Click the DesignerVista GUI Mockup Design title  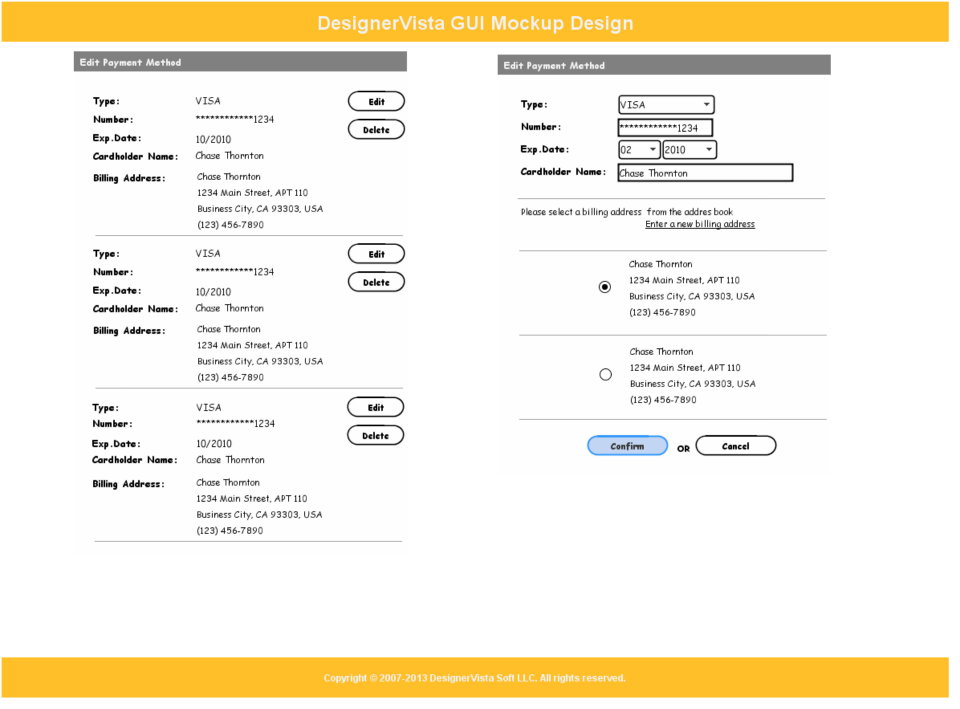click(x=475, y=23)
